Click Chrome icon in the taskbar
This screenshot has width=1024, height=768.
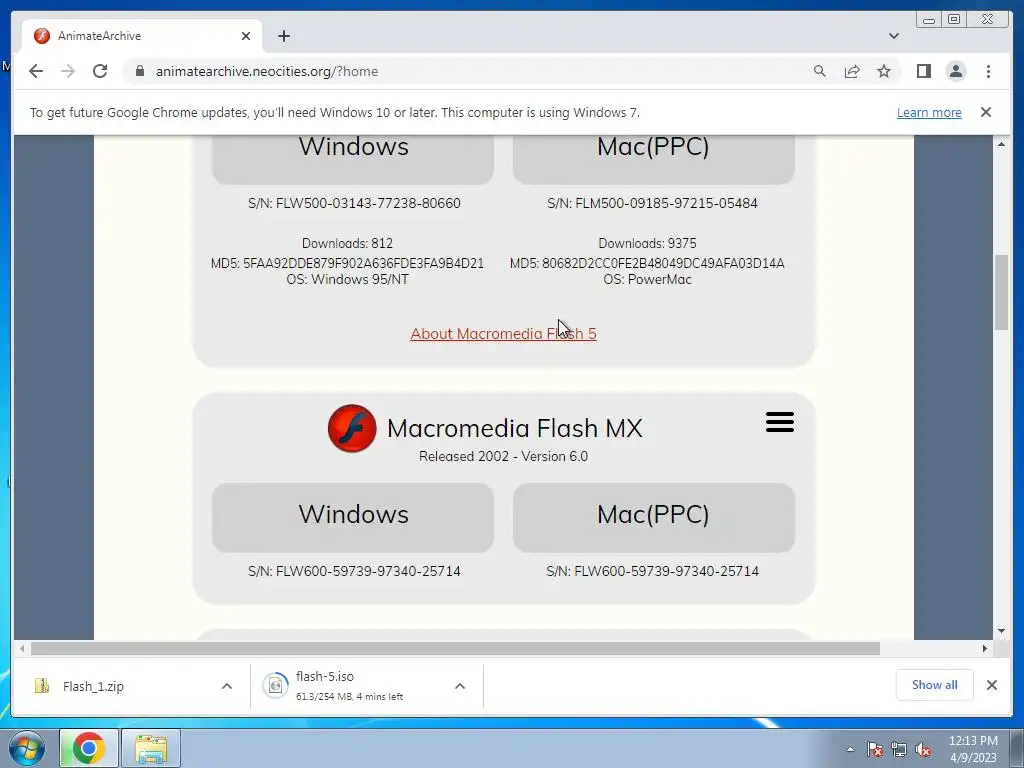(89, 748)
